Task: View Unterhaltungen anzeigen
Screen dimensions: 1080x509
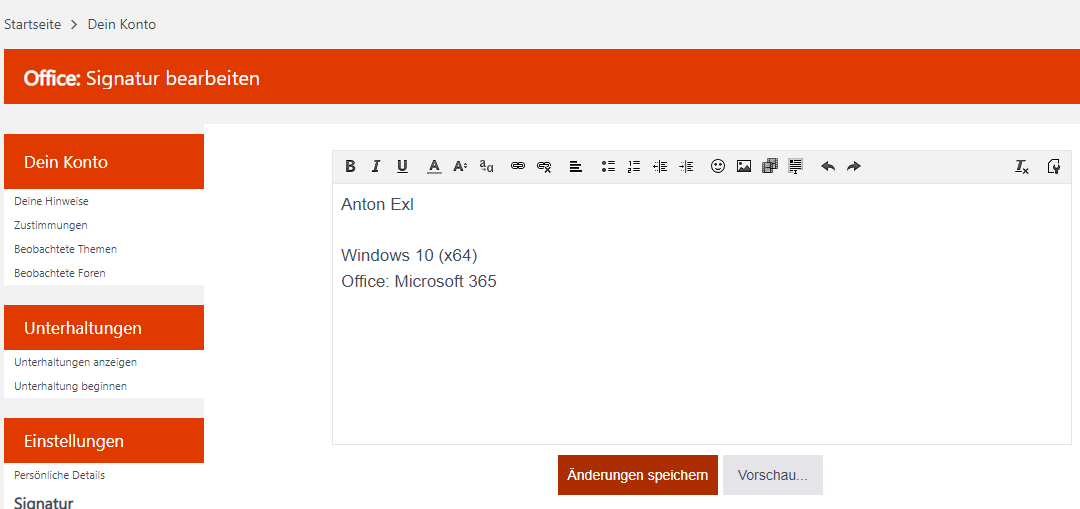Action: [75, 362]
